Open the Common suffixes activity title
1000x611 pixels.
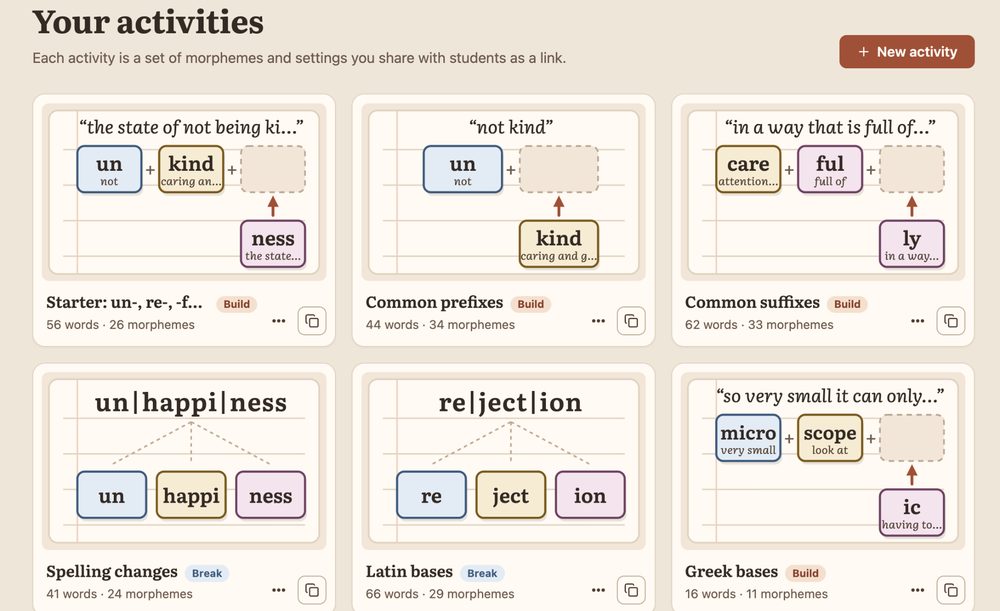point(753,302)
